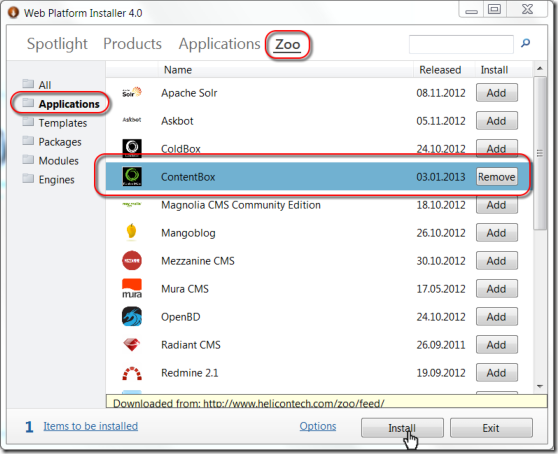Click the Web Platform Installer title icon

coord(13,13)
